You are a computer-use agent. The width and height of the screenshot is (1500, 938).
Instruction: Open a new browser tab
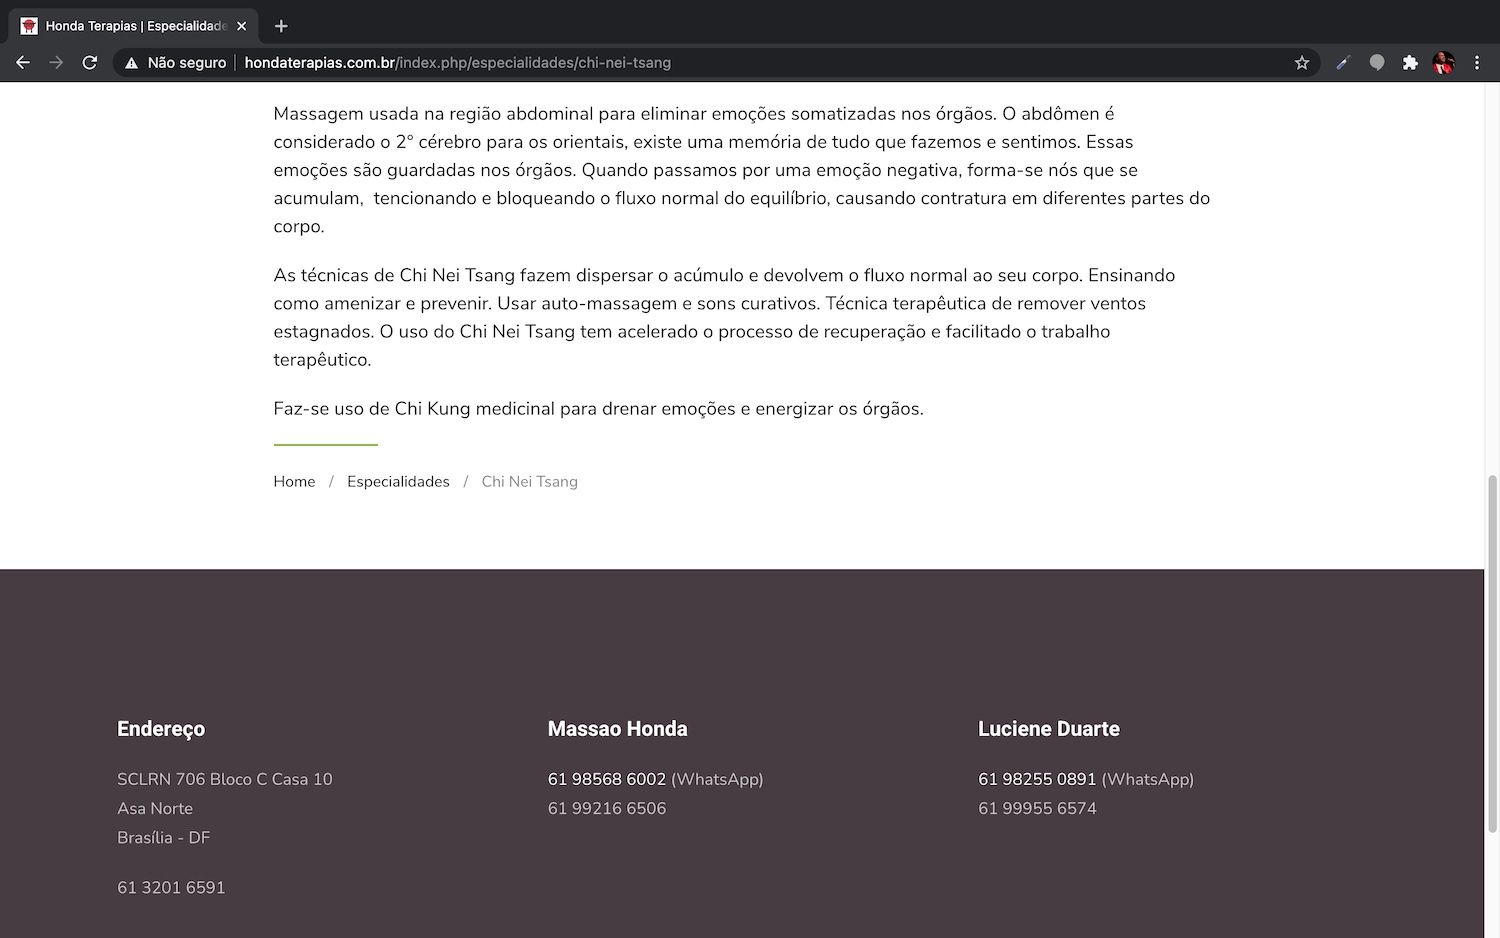click(281, 26)
